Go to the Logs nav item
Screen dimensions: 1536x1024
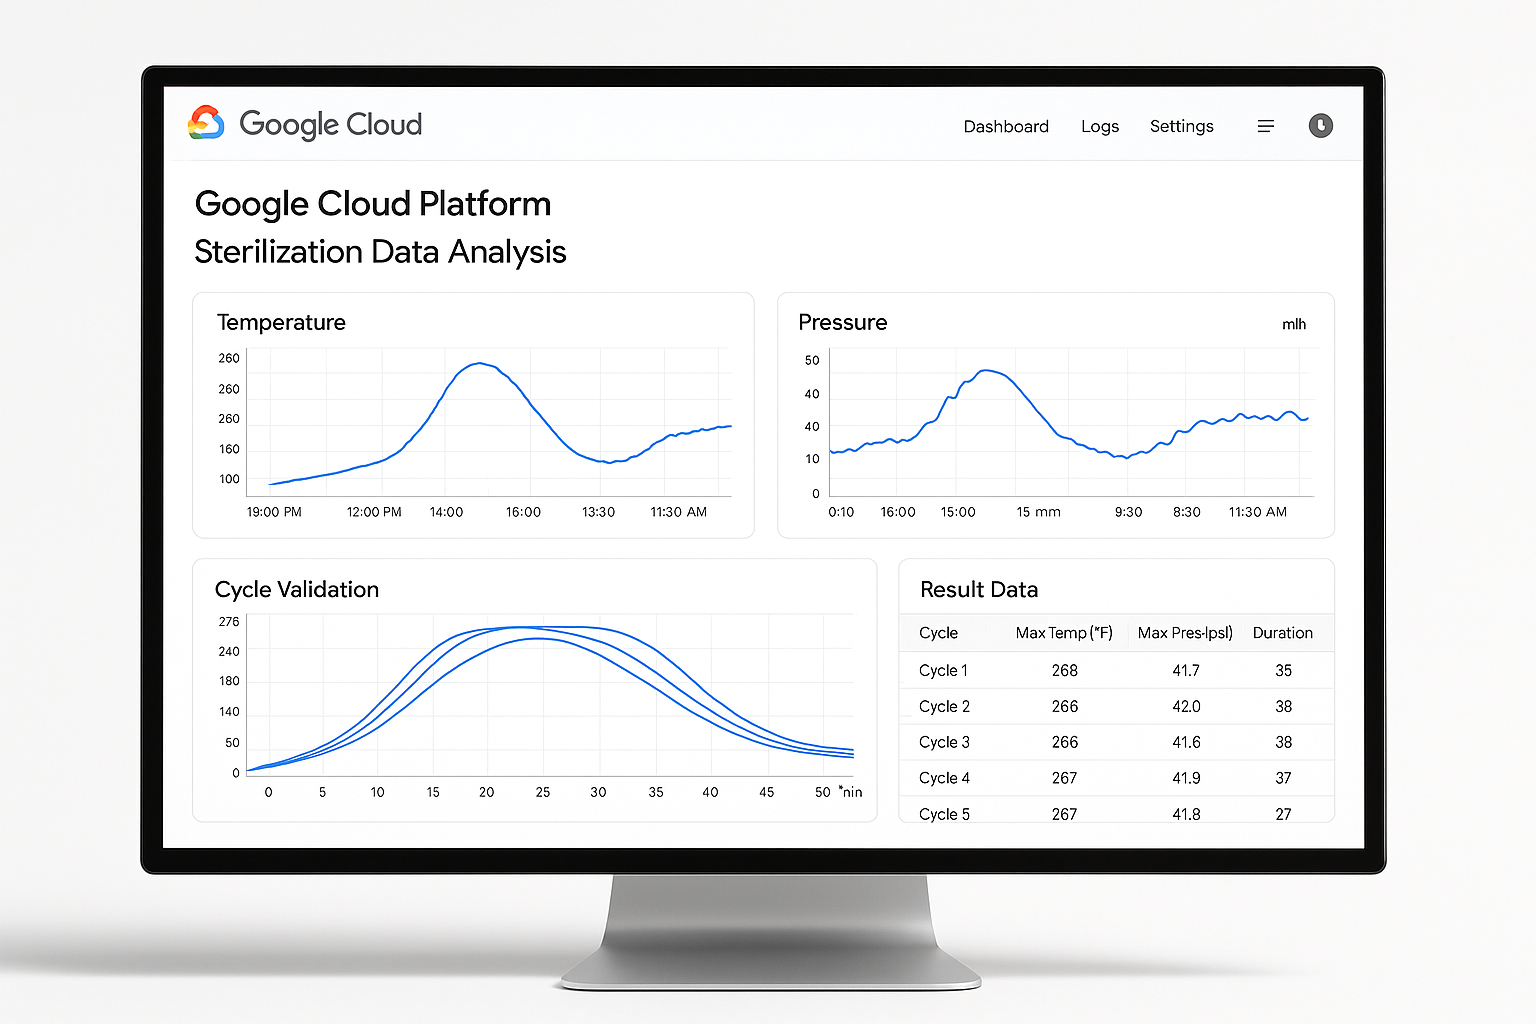coord(1100,126)
